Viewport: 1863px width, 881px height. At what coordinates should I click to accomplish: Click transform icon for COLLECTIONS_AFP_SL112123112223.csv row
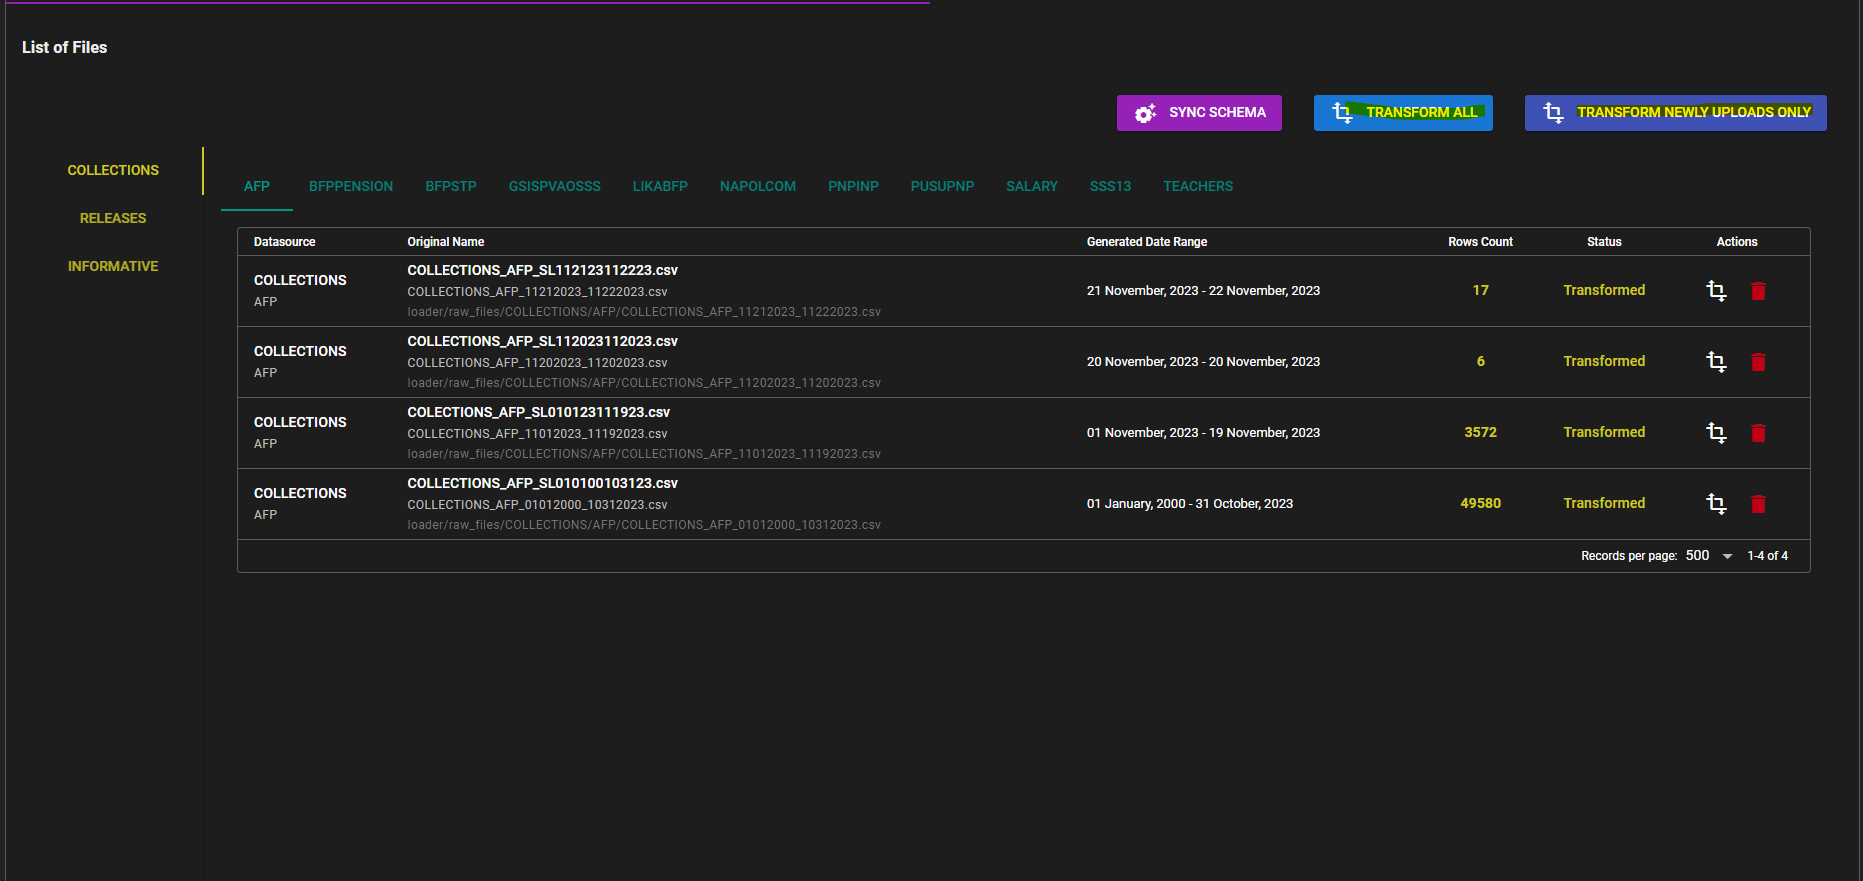pos(1716,291)
